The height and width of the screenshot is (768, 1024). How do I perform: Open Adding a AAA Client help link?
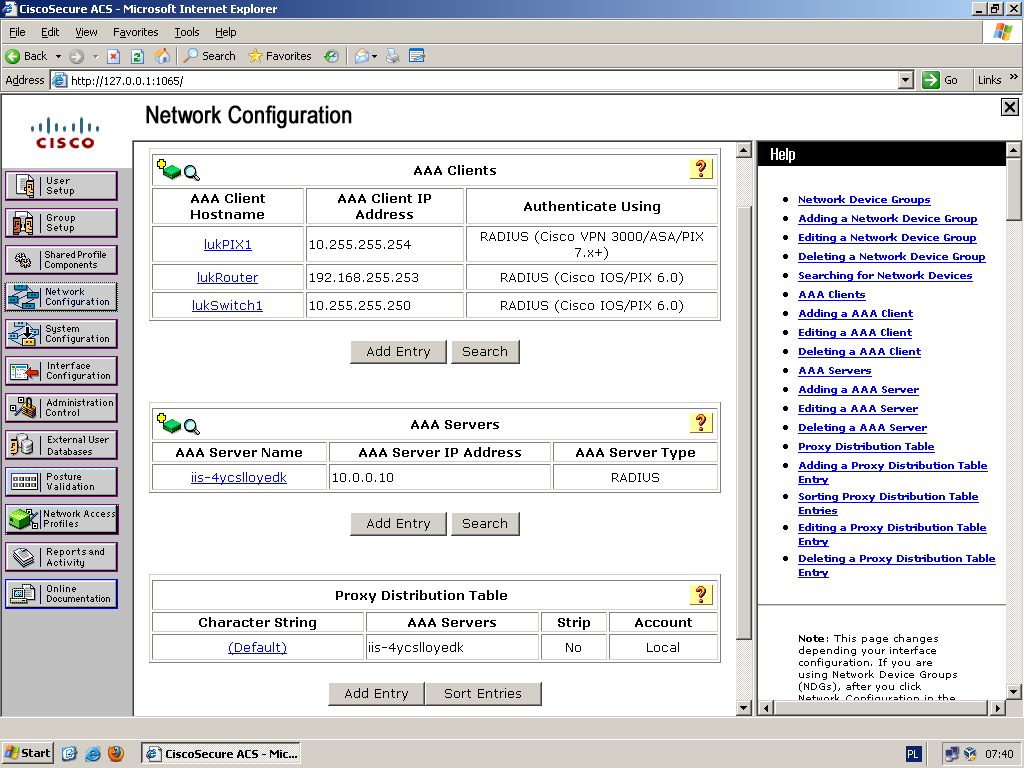tap(856, 313)
